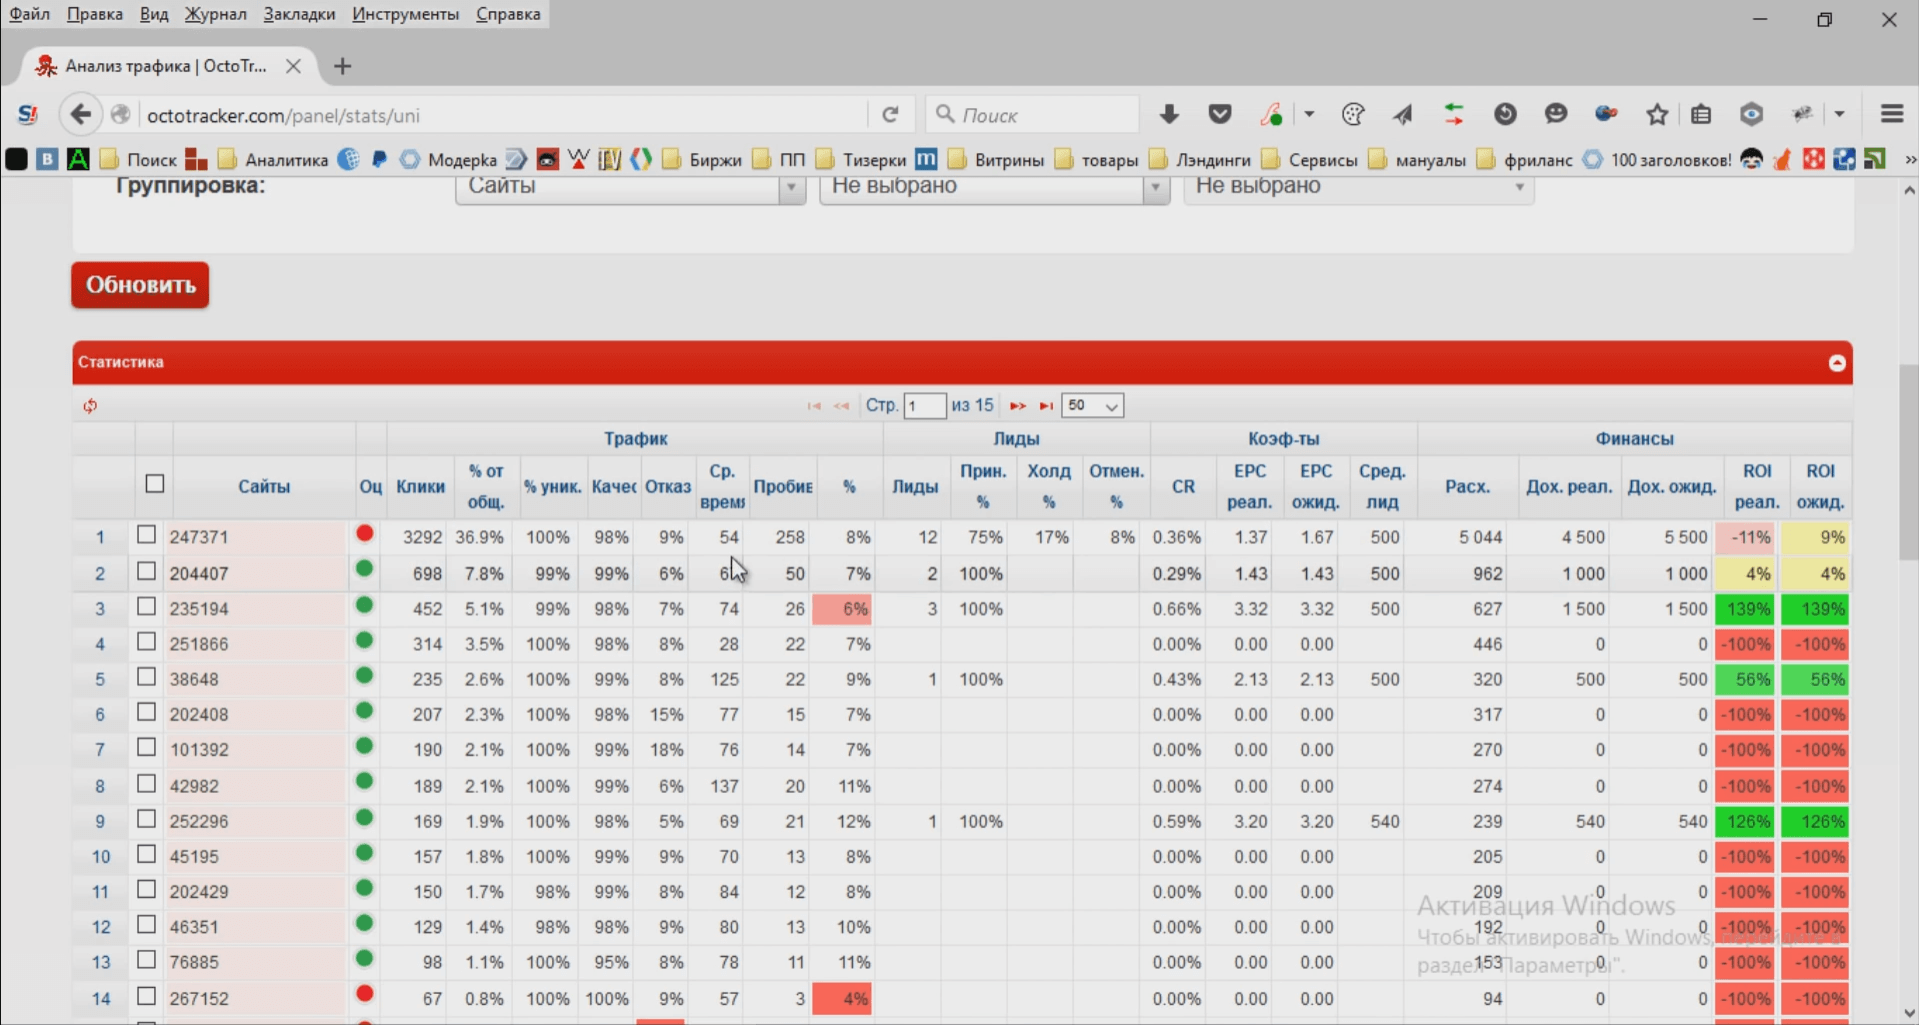Image resolution: width=1919 pixels, height=1025 pixels.
Task: Open the Вид menu
Action: [154, 14]
